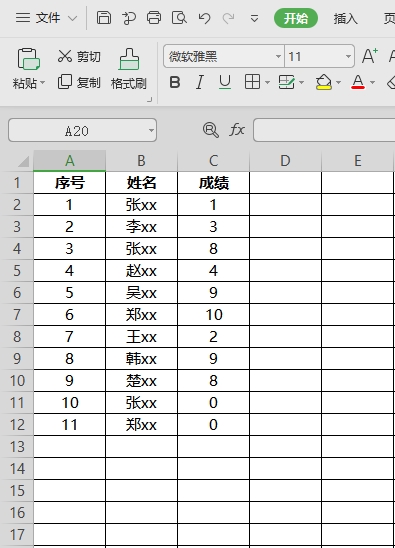
Task: Toggle Bold formatting
Action: click(x=175, y=82)
